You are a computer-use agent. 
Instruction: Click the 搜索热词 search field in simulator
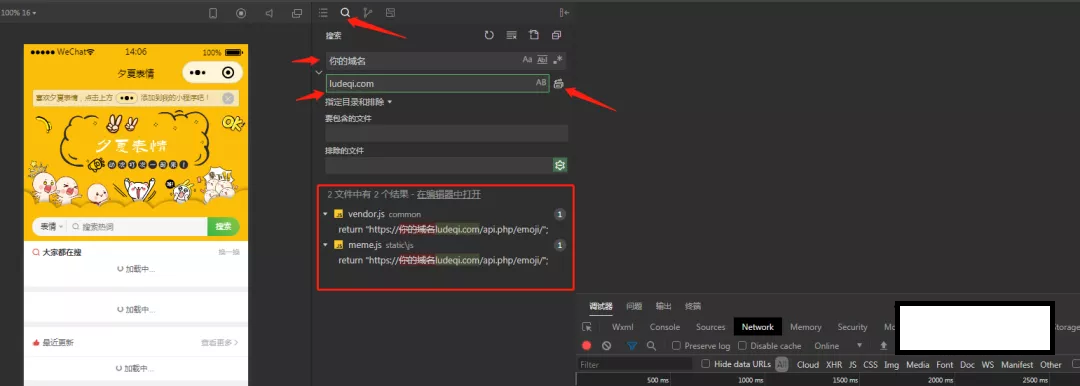[138, 226]
